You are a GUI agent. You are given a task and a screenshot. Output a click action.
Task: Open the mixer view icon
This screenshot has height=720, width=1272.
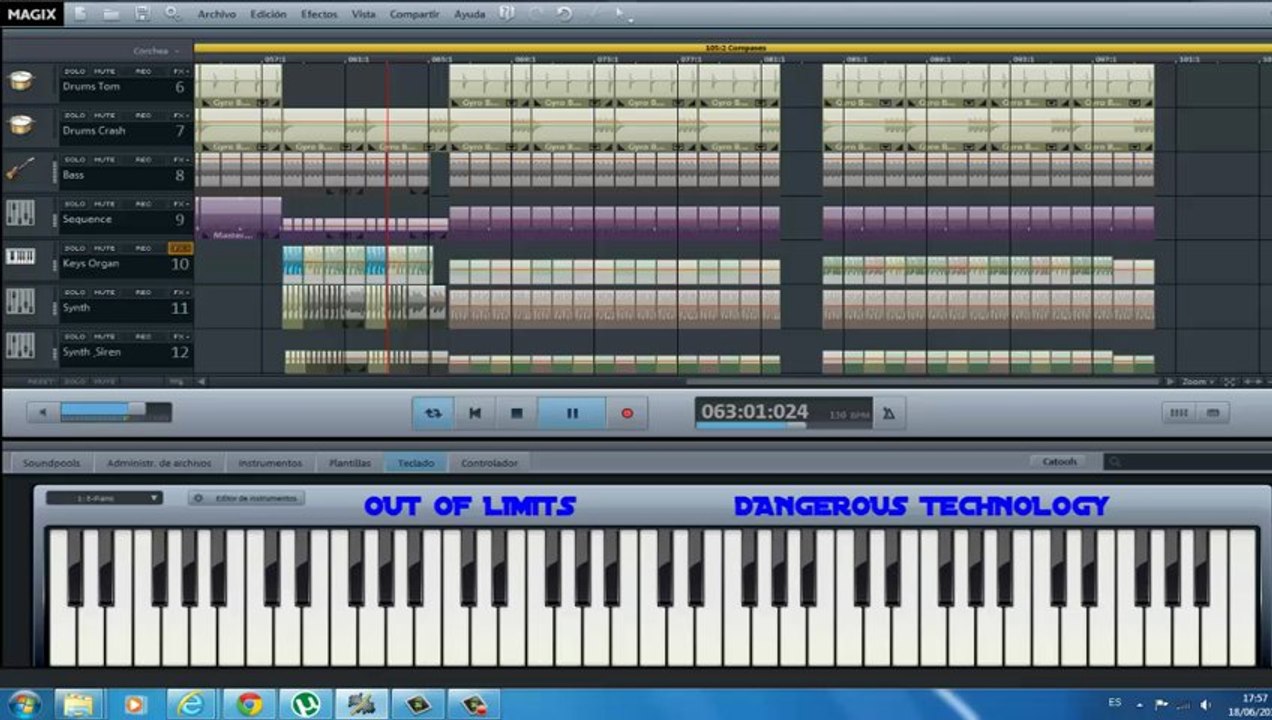pos(1179,412)
